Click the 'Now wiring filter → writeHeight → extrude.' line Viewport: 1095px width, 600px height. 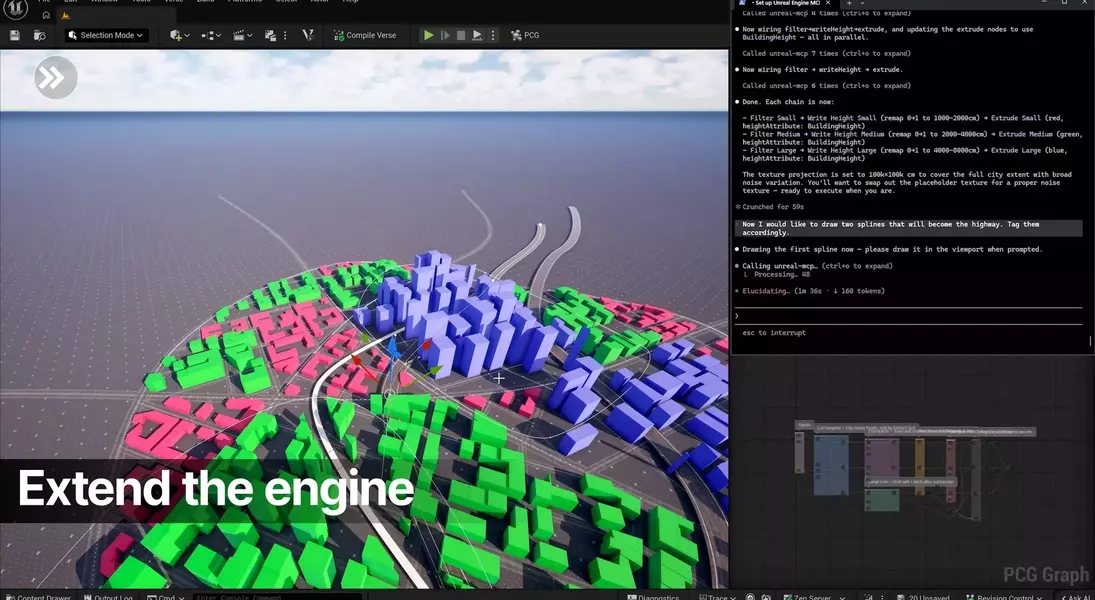click(x=818, y=69)
